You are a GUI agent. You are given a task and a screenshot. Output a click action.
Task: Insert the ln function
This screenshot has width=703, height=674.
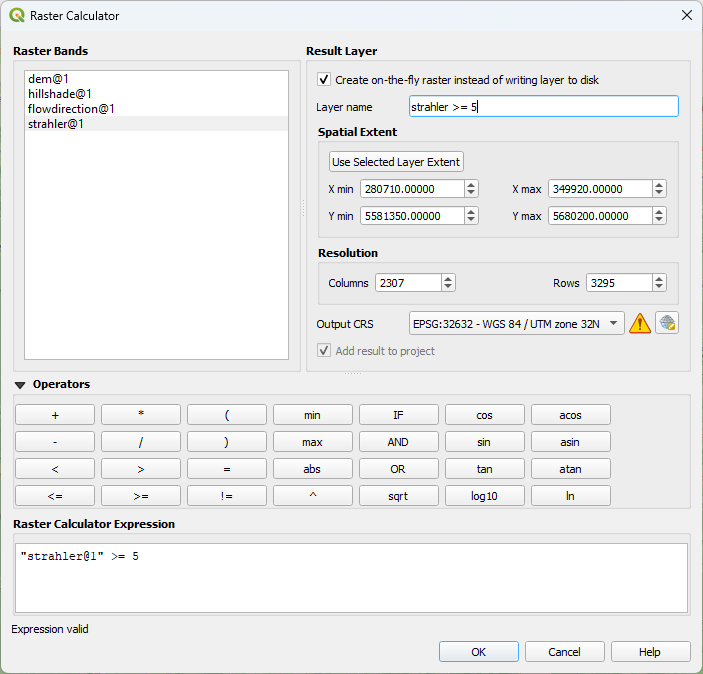(x=571, y=496)
